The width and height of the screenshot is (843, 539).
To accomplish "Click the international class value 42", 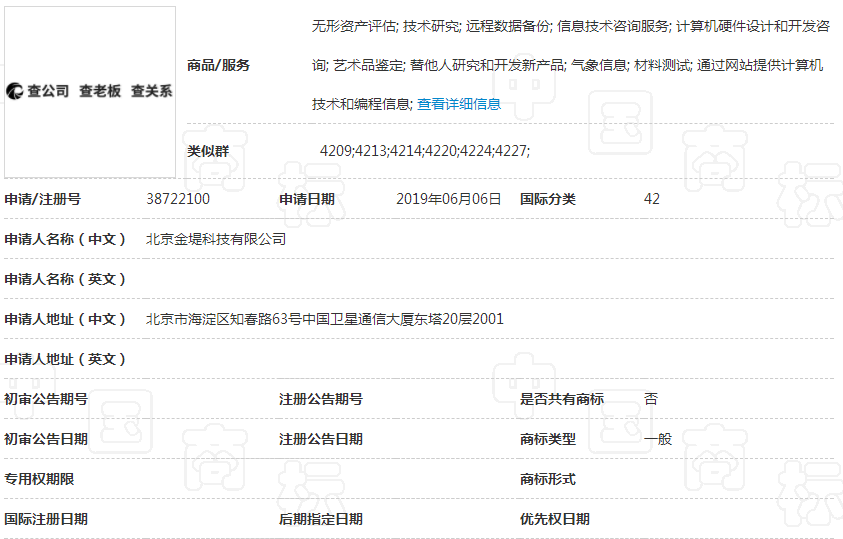I will point(652,199).
